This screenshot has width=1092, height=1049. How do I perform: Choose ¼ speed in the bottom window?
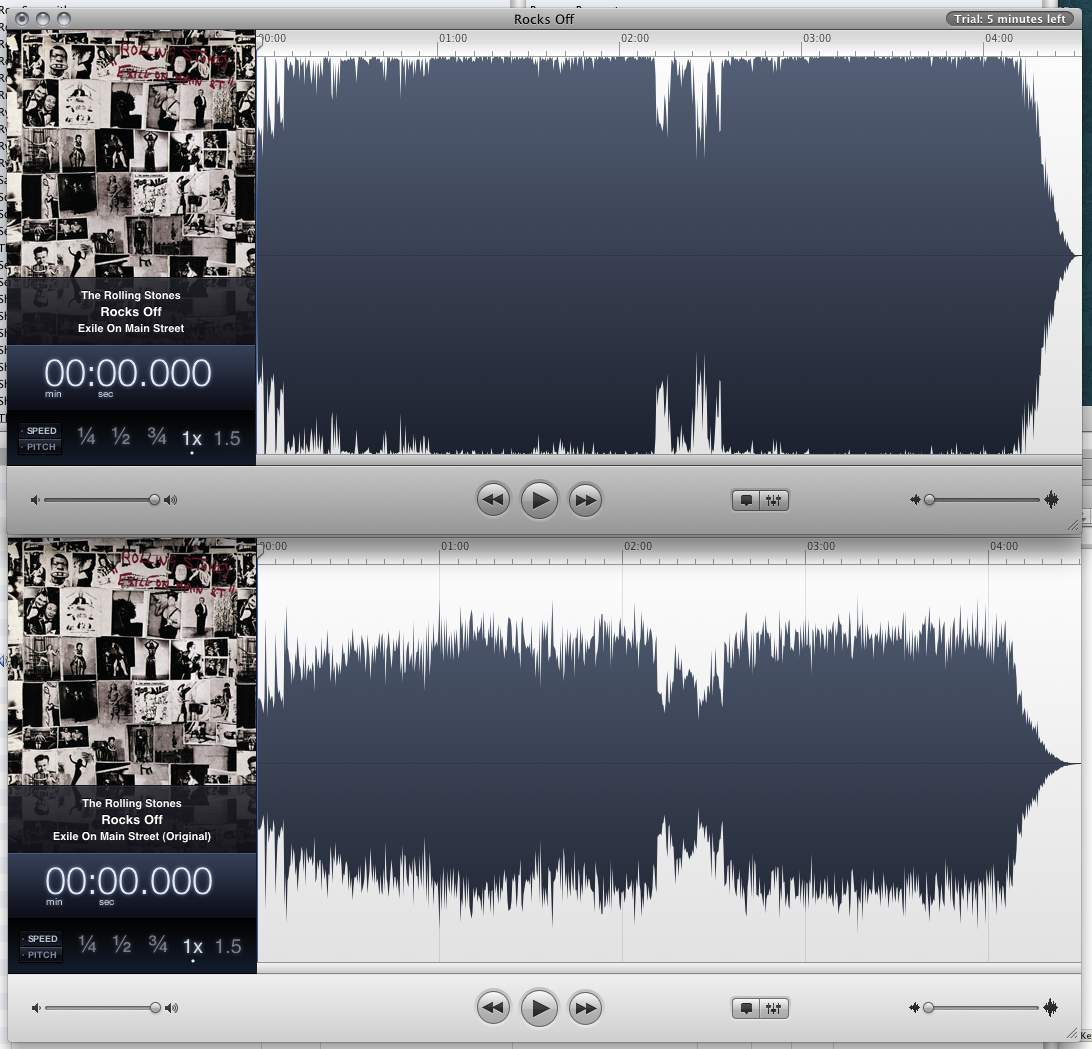(88, 946)
